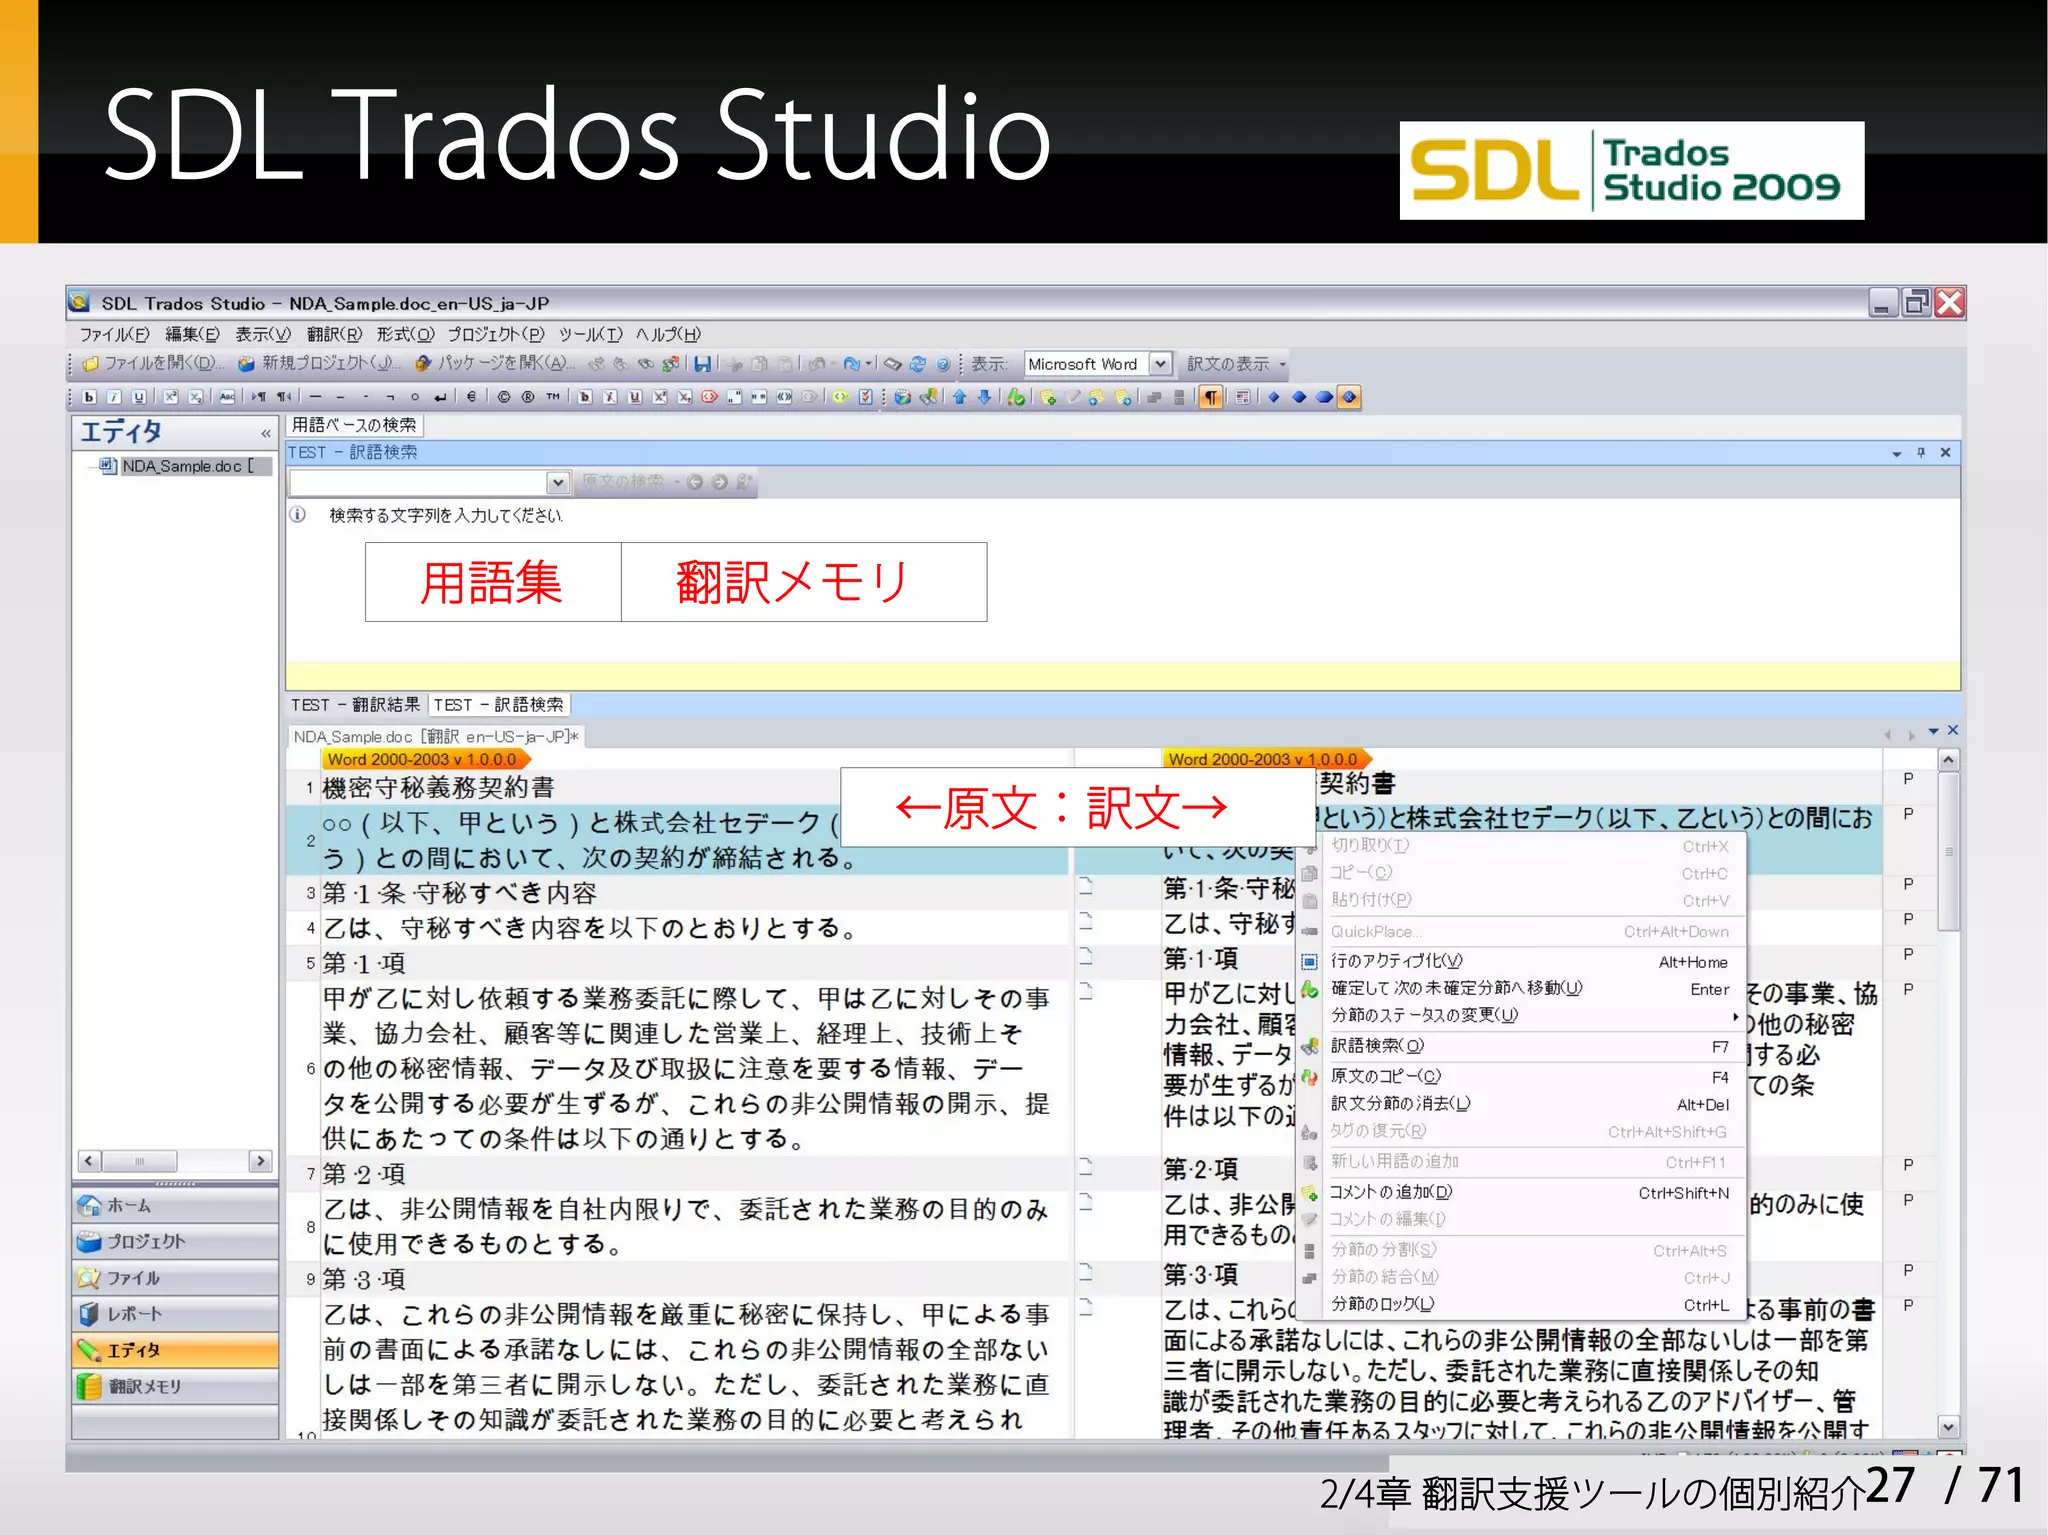This screenshot has width=2048, height=1535.
Task: Choose 訳文分節の消去 in context menu
Action: tap(1522, 1104)
